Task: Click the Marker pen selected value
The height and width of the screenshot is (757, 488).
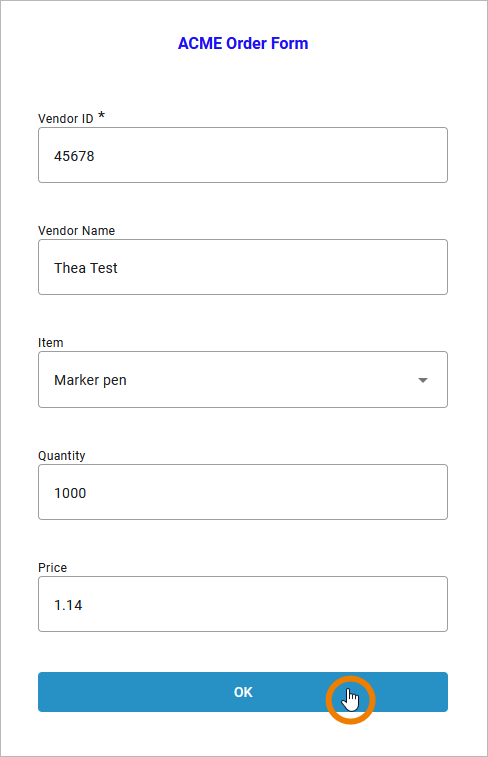Action: coord(90,380)
